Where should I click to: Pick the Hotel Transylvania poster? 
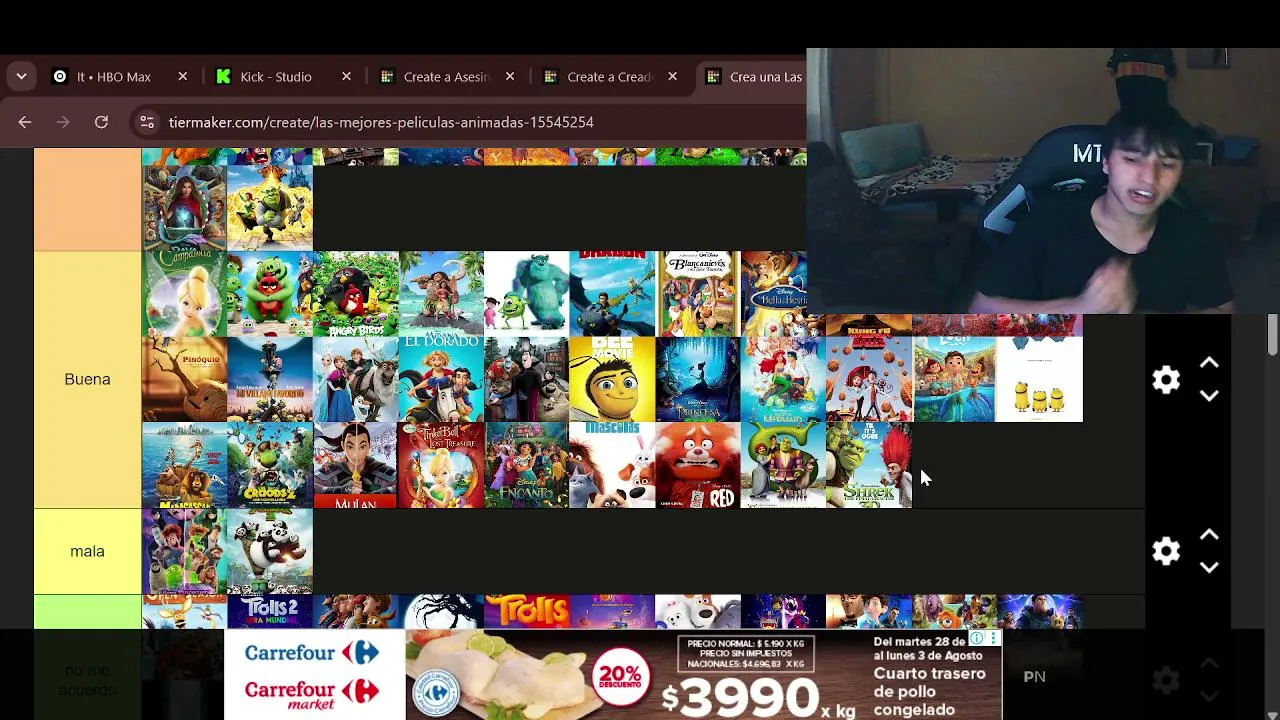[527, 380]
